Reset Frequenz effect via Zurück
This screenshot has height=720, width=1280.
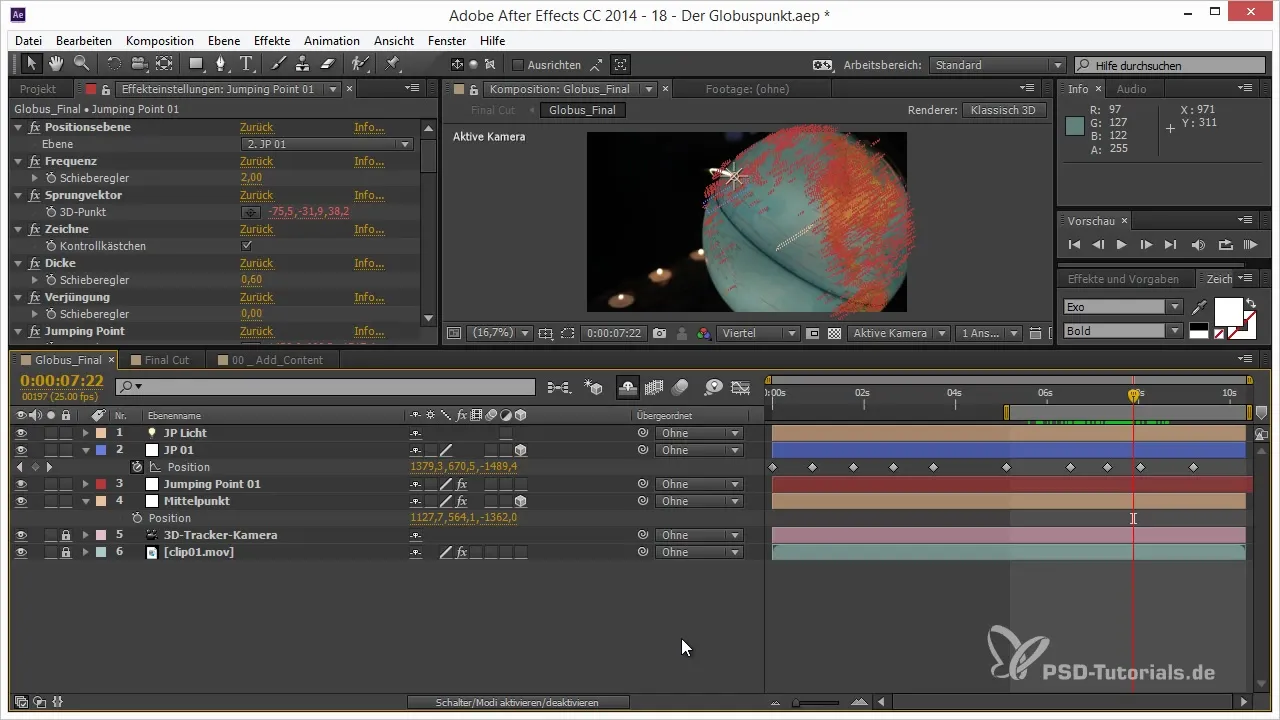click(256, 161)
